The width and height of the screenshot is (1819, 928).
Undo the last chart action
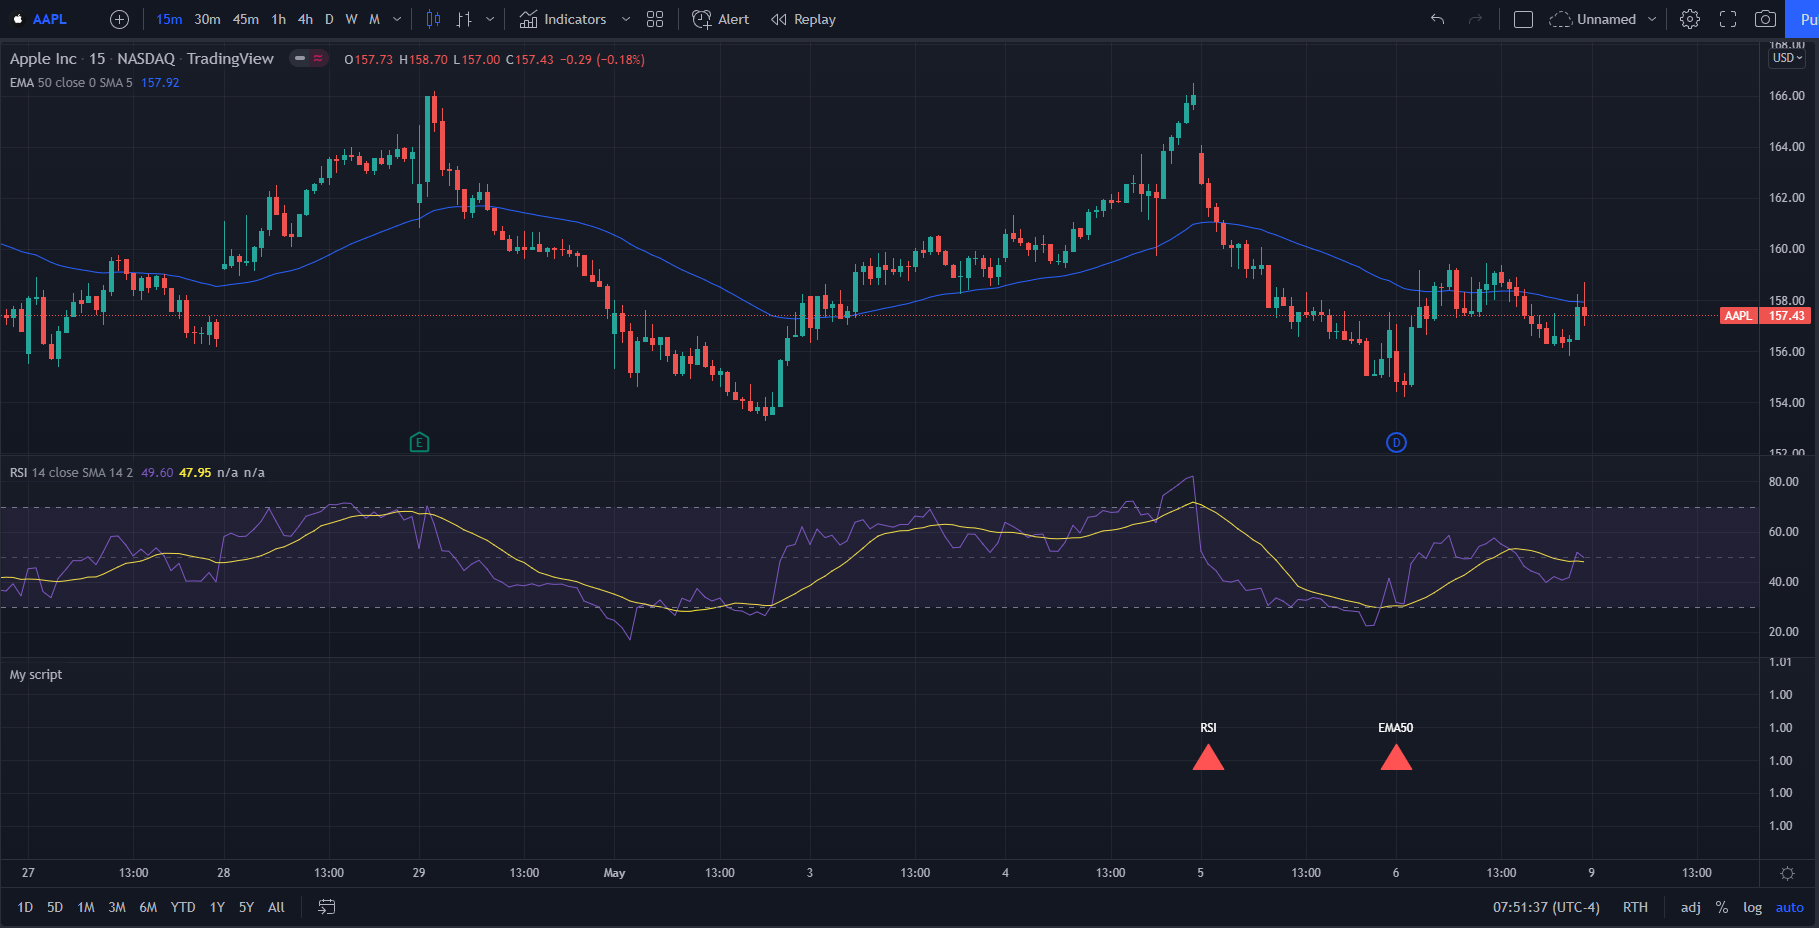tap(1437, 19)
